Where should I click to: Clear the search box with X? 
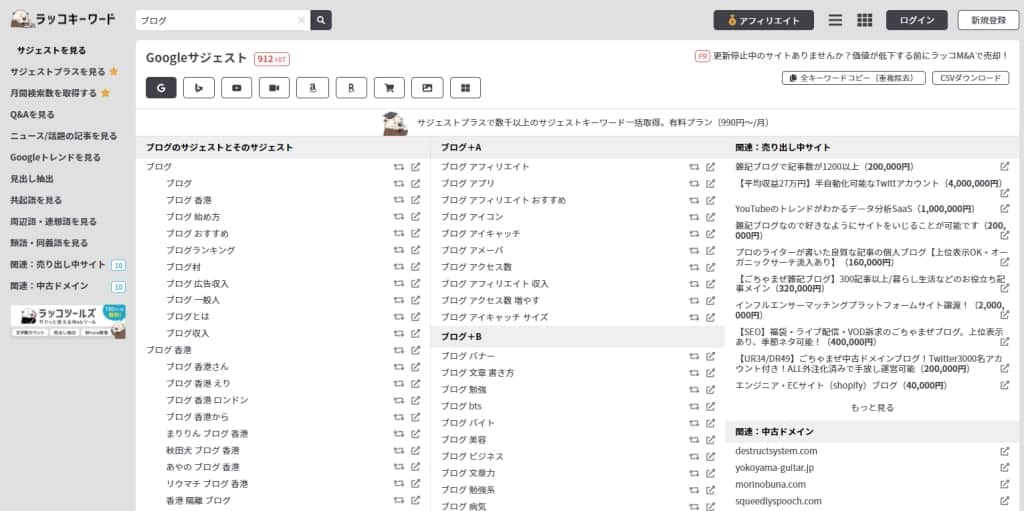pos(302,20)
